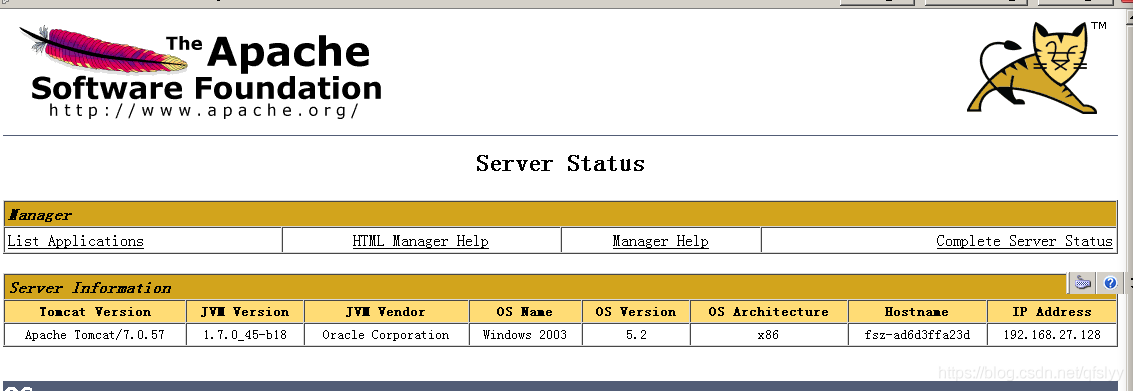
Task: Click the OS Architecture column header
Action: [x=768, y=311]
